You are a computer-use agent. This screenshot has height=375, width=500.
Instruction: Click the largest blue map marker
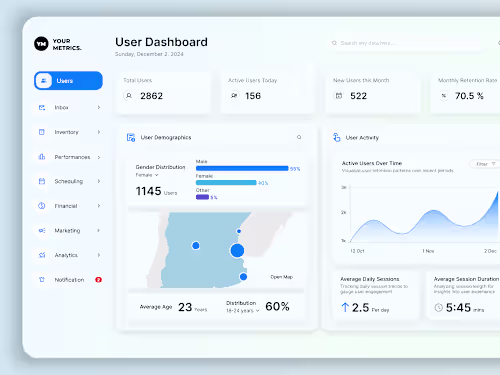coord(237,250)
